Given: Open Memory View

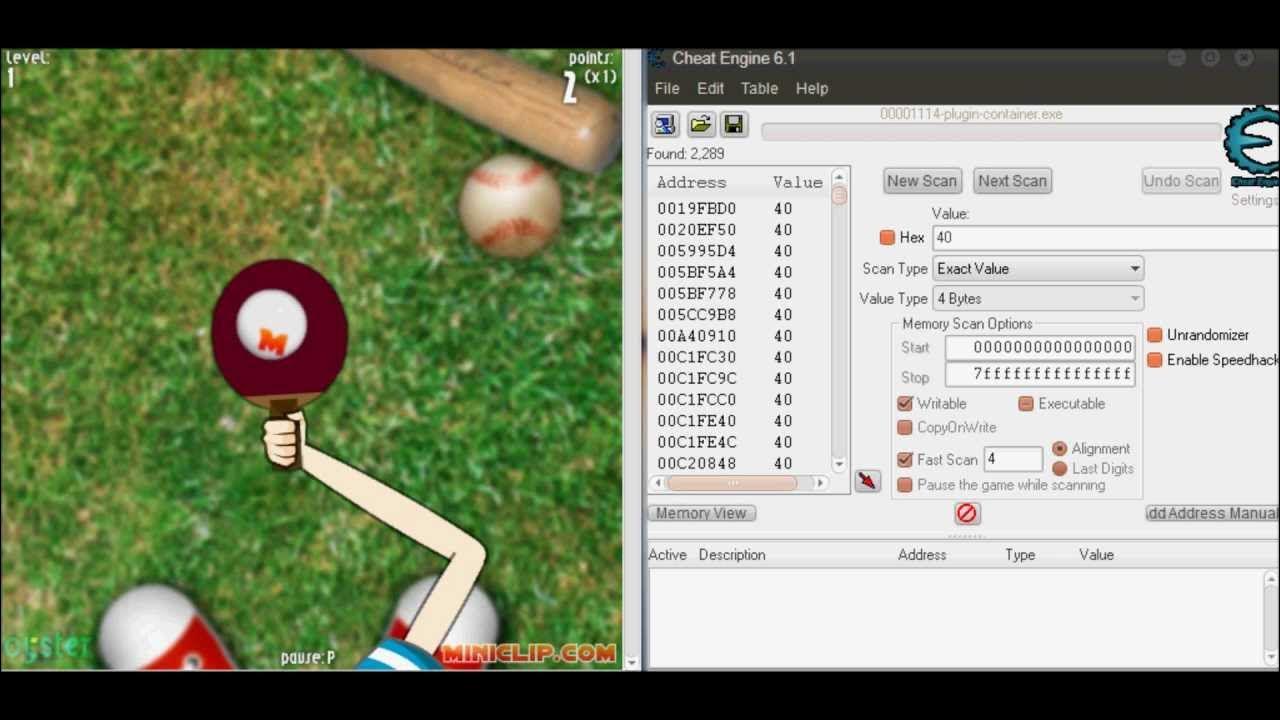Looking at the screenshot, I should (702, 513).
